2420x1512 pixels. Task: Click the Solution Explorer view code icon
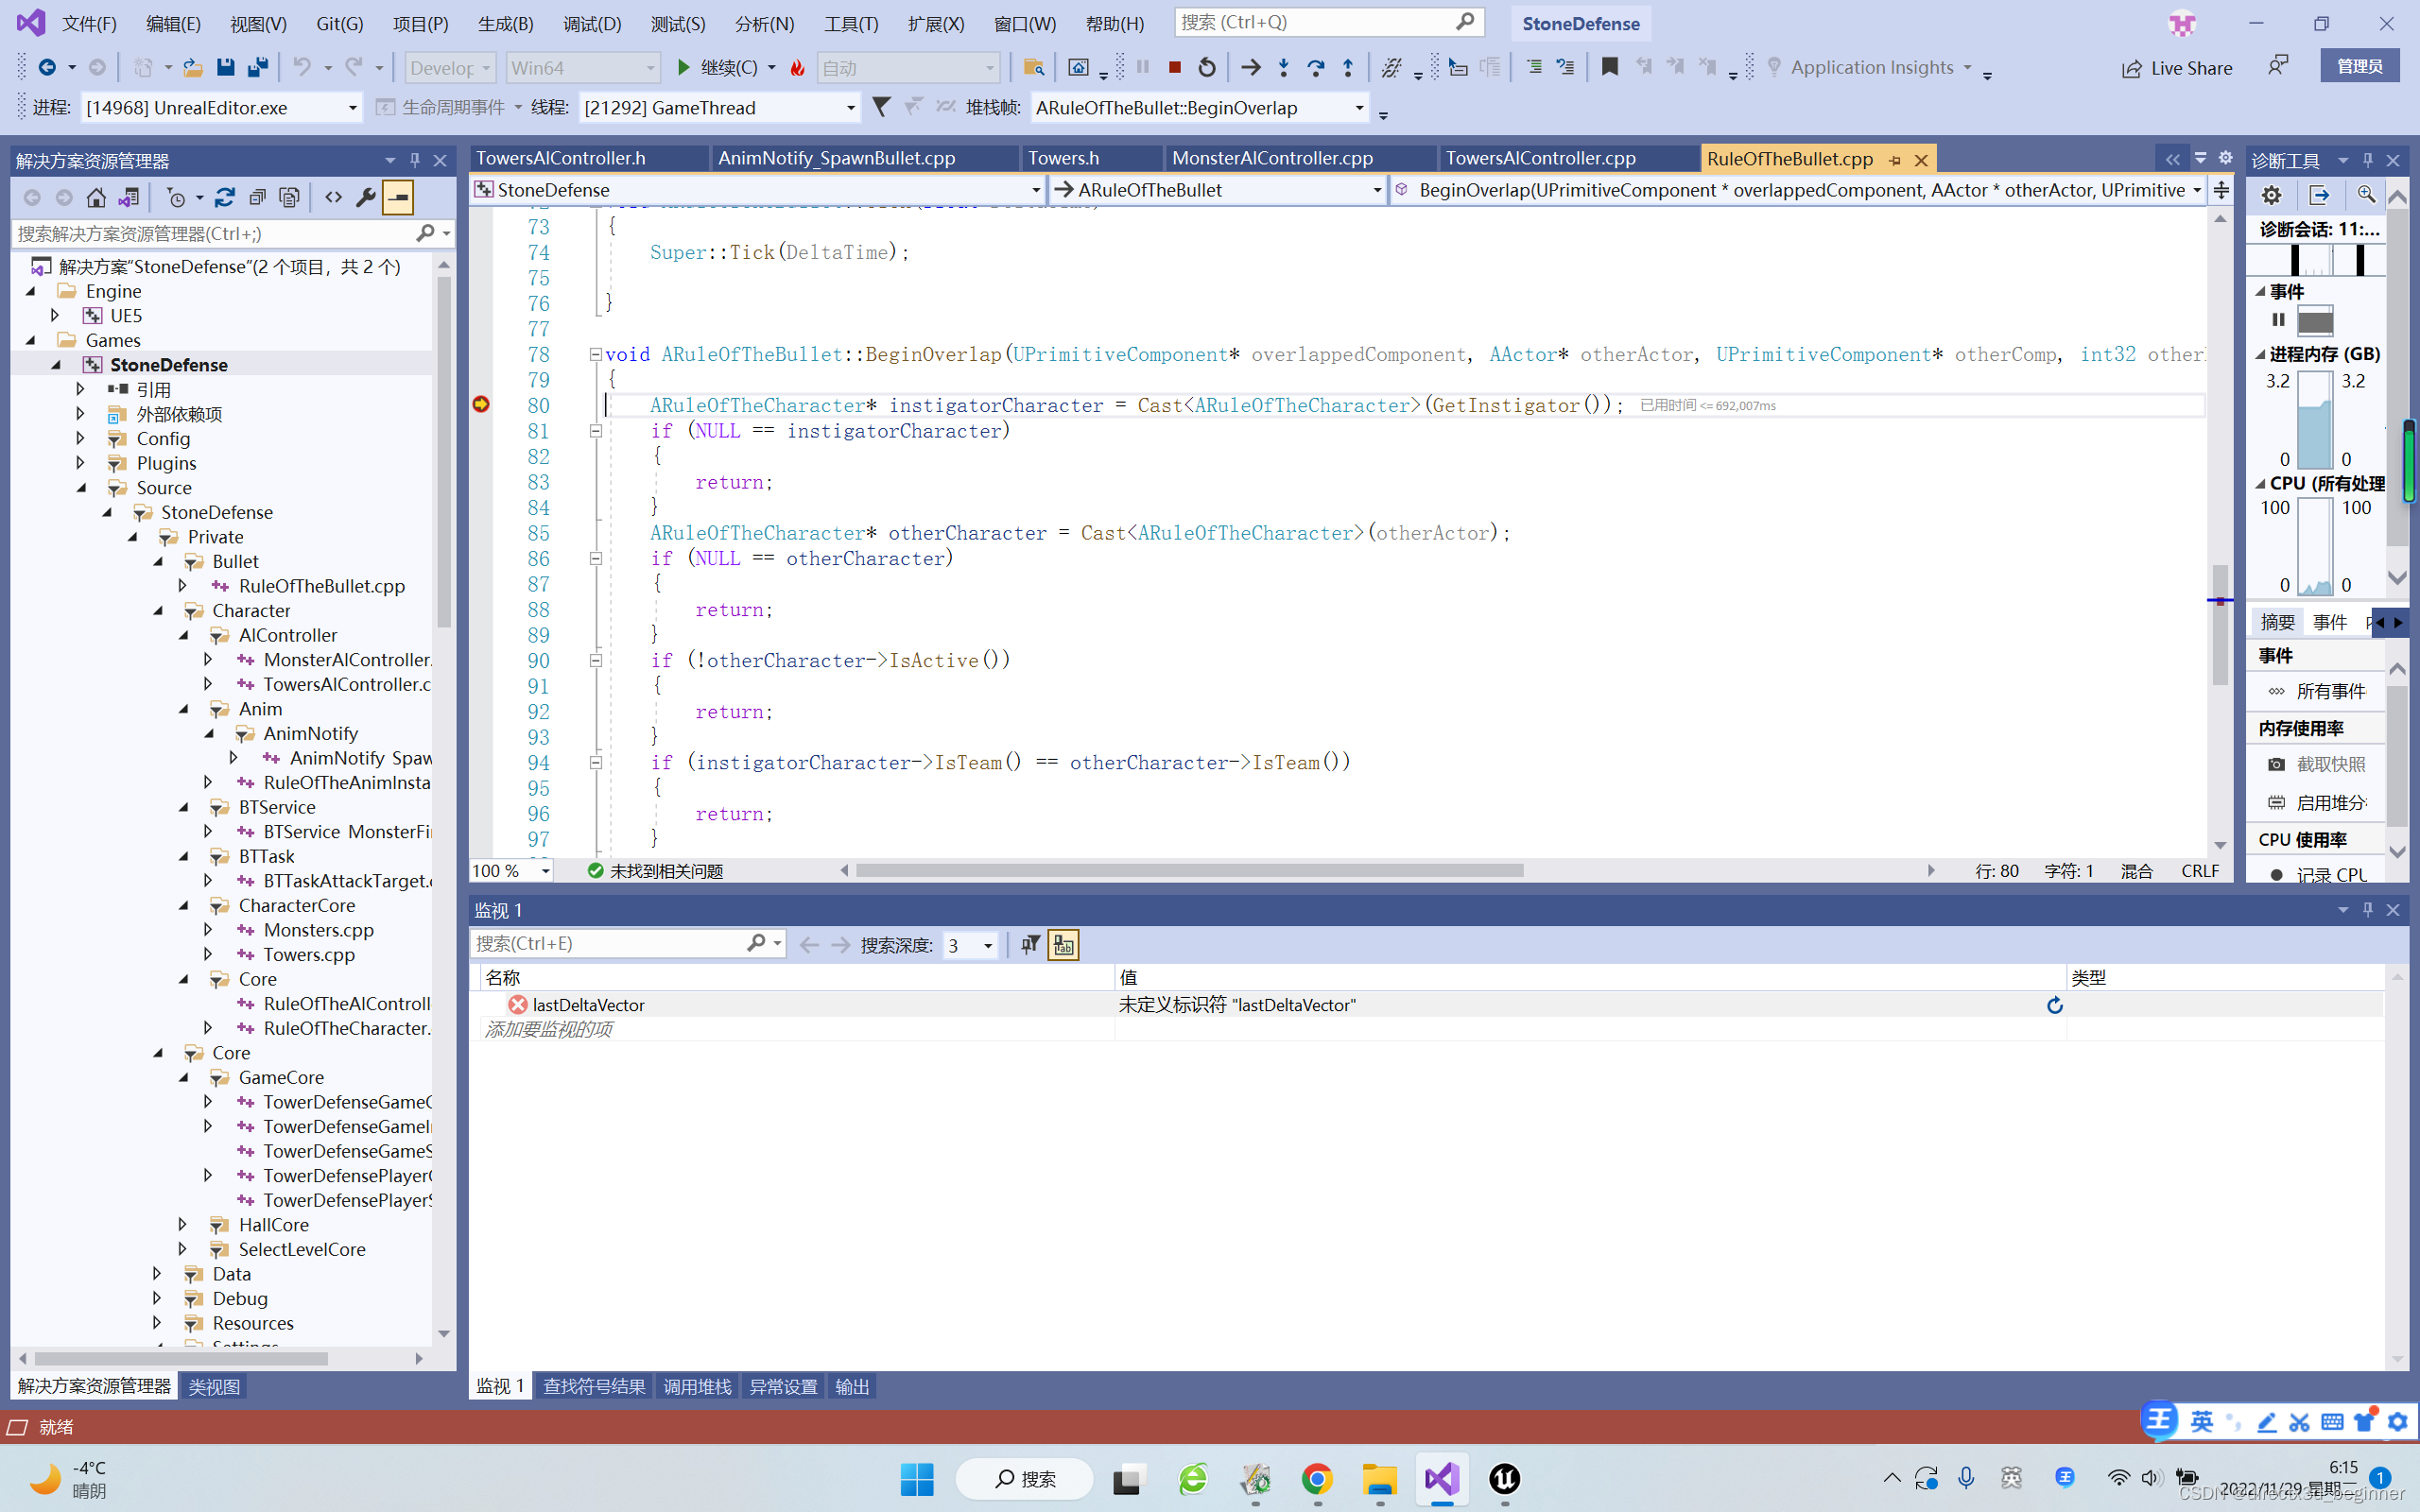pyautogui.click(x=333, y=198)
